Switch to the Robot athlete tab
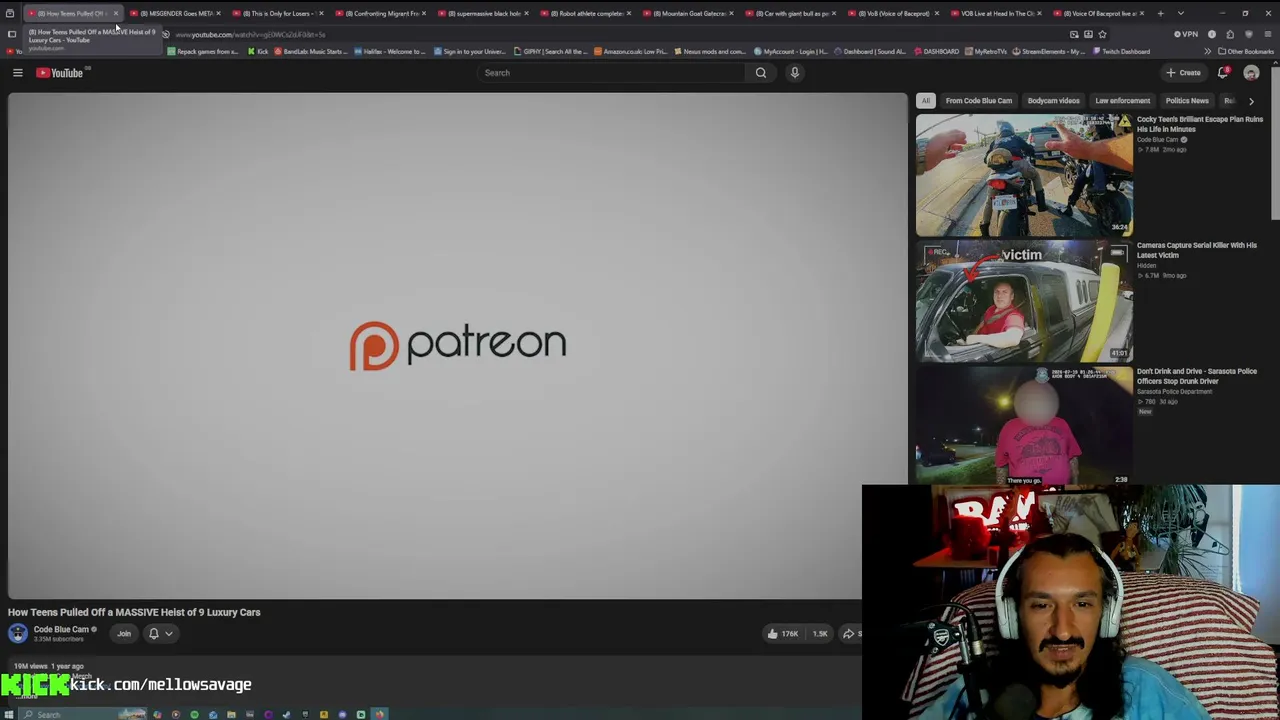 (x=587, y=13)
